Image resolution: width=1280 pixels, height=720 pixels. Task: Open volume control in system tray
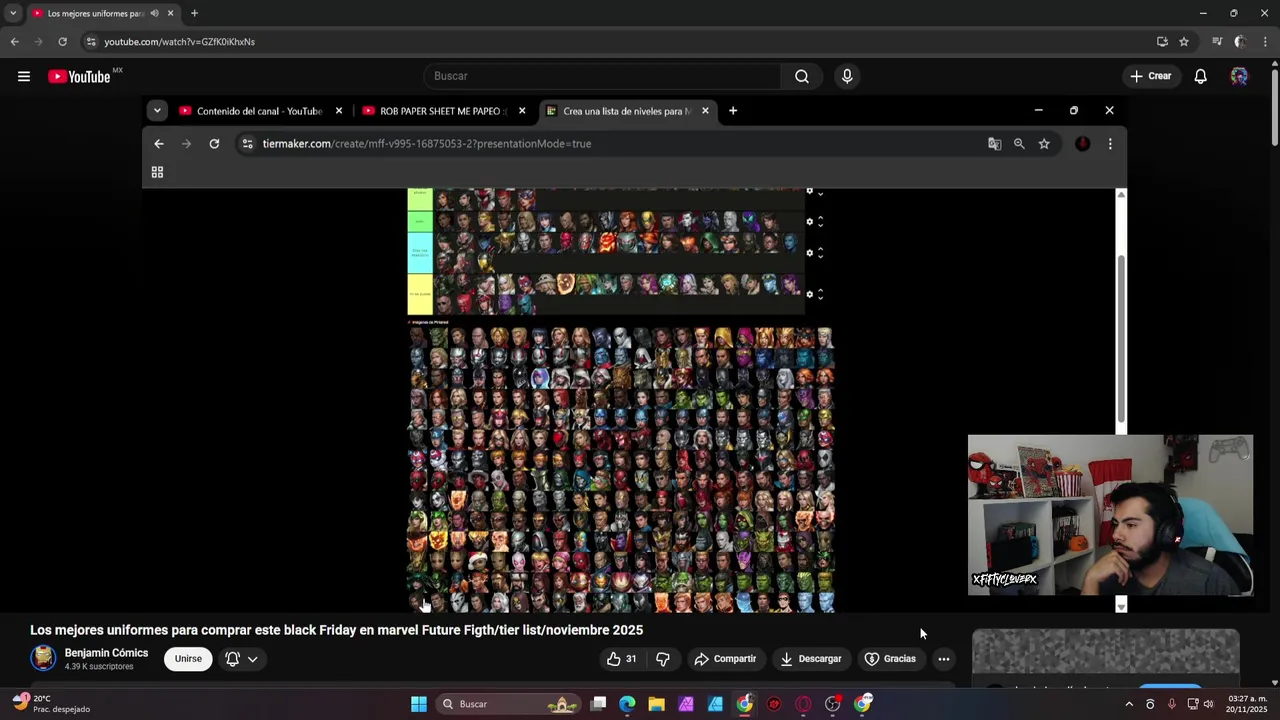[1208, 704]
